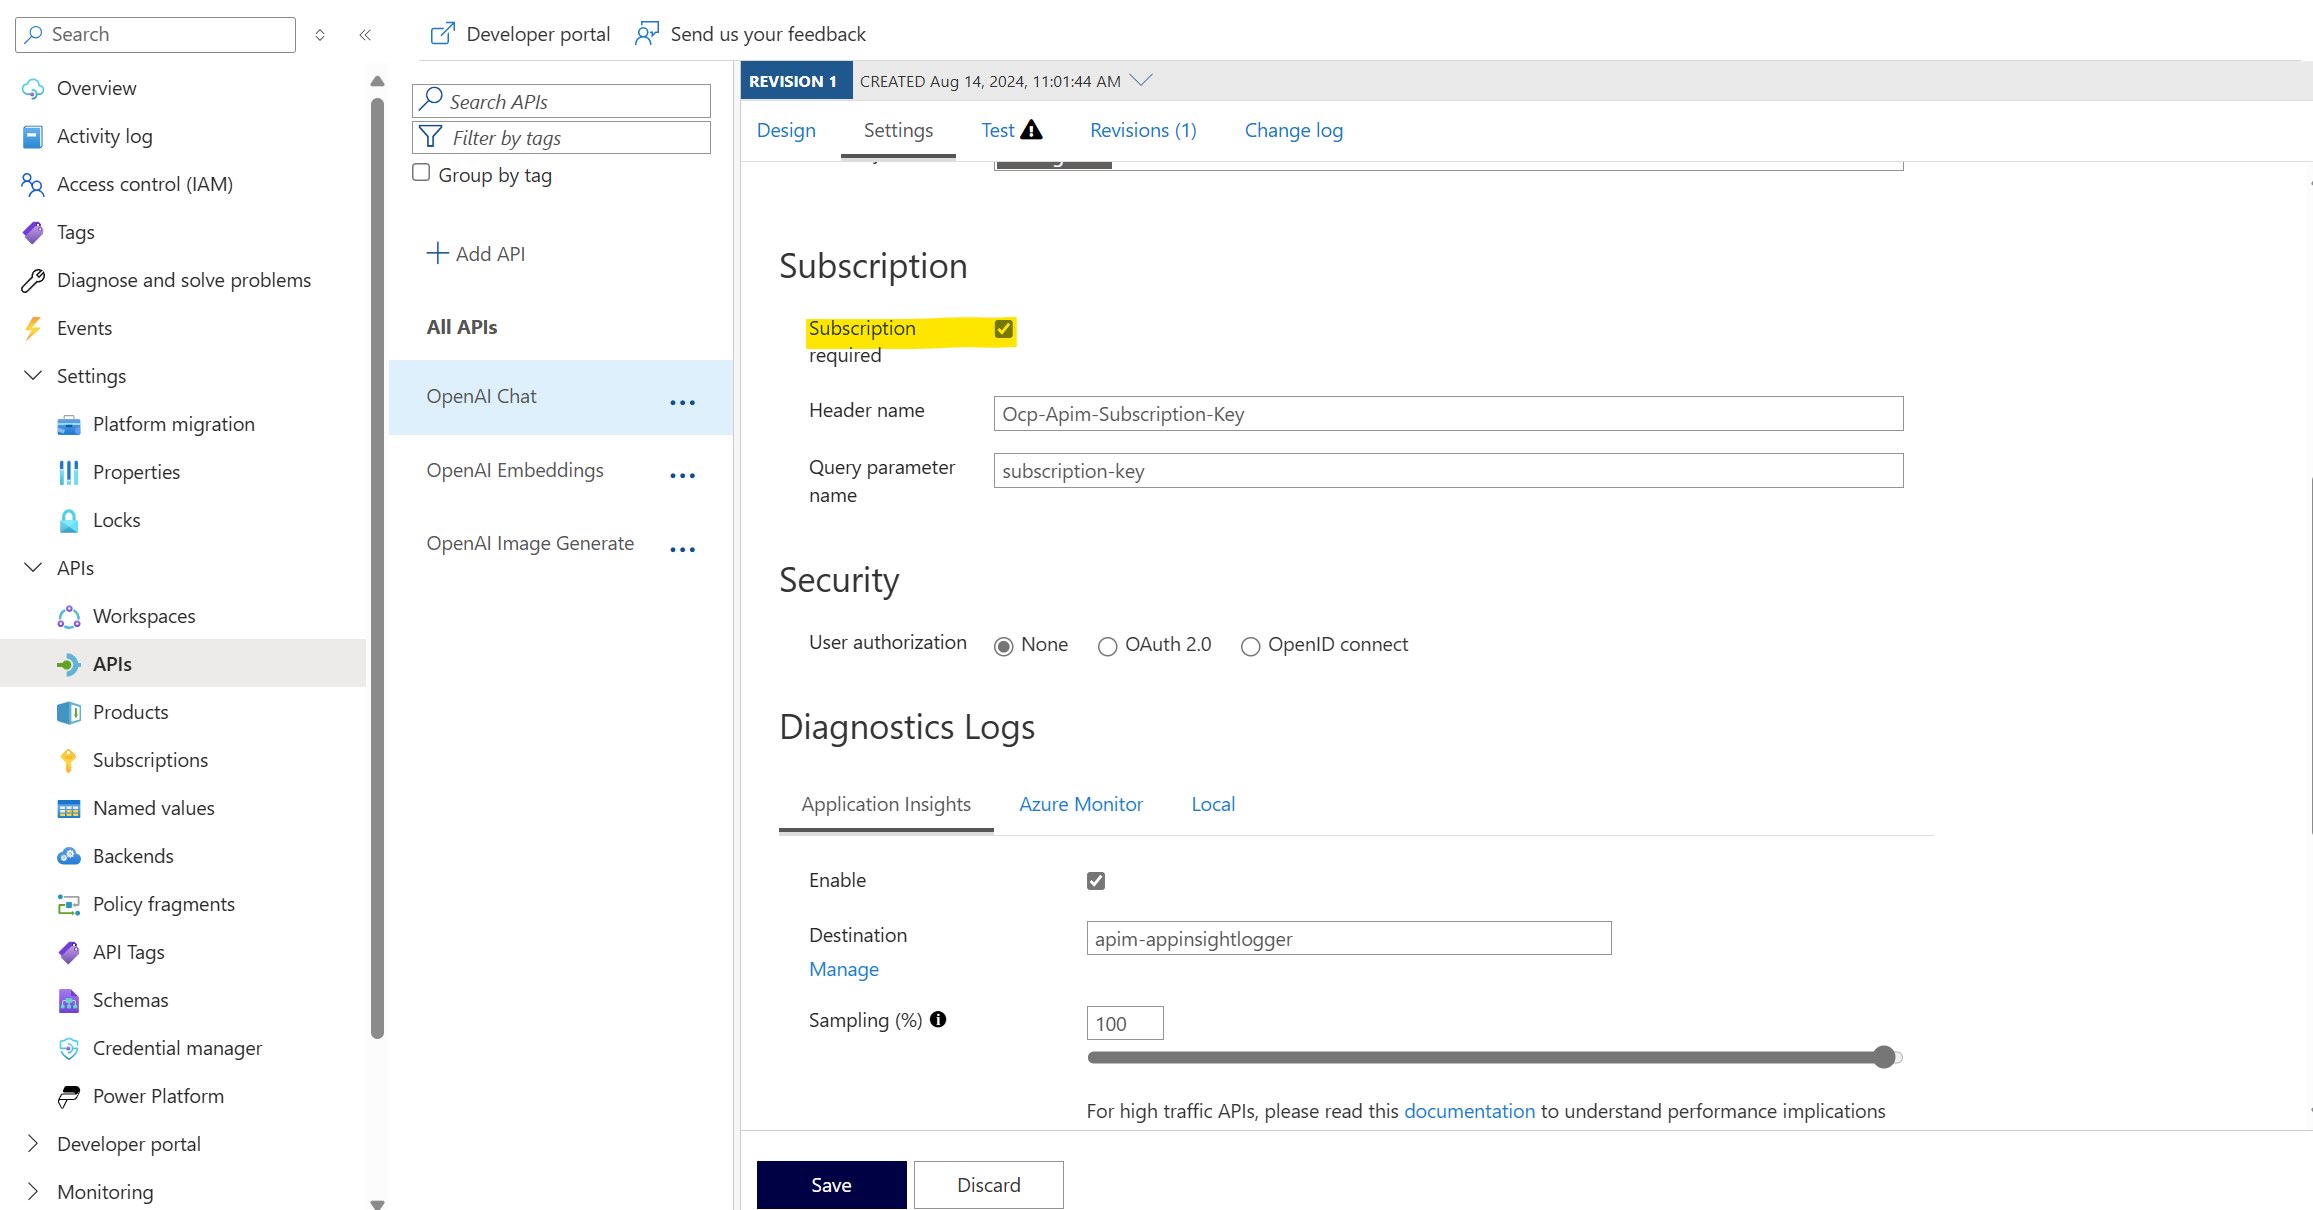This screenshot has height=1210, width=2313.
Task: Click the Developer portal external link icon
Action: point(442,34)
